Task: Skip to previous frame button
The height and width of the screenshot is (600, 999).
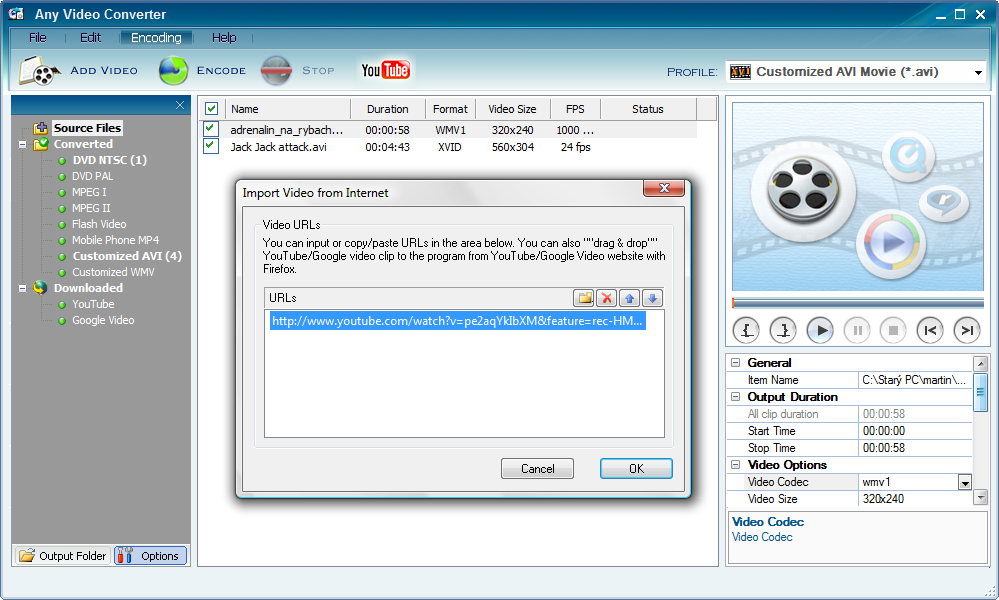Action: (930, 330)
